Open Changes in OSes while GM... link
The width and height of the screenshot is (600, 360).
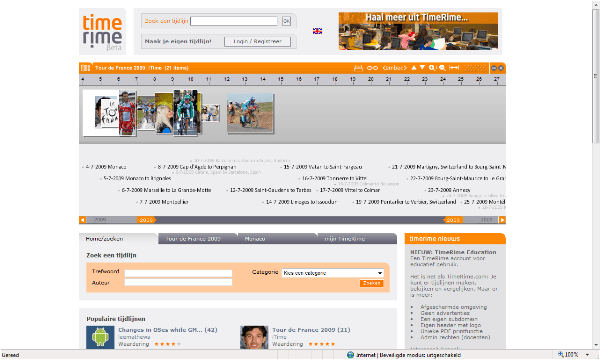168,330
